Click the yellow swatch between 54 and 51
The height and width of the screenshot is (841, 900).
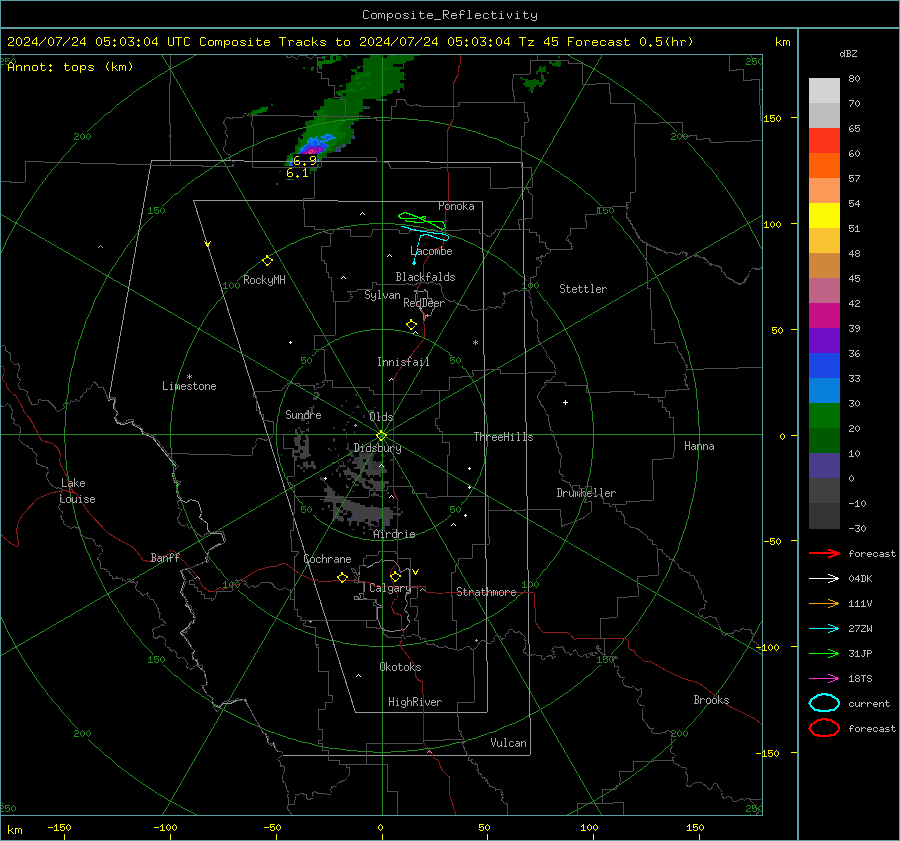[x=824, y=216]
